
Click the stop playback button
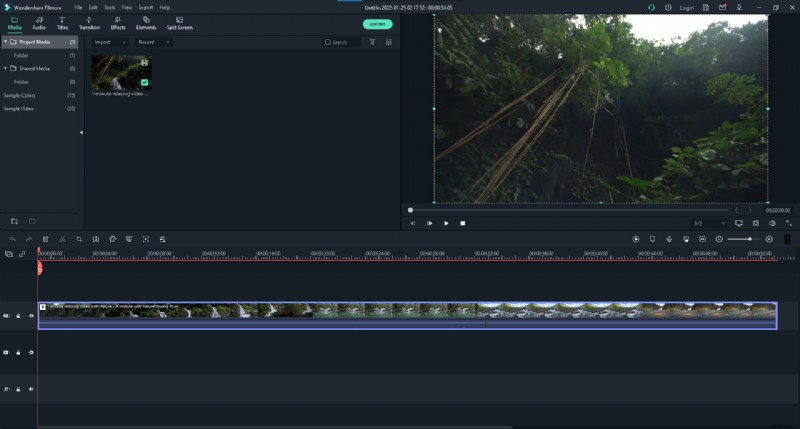(462, 223)
